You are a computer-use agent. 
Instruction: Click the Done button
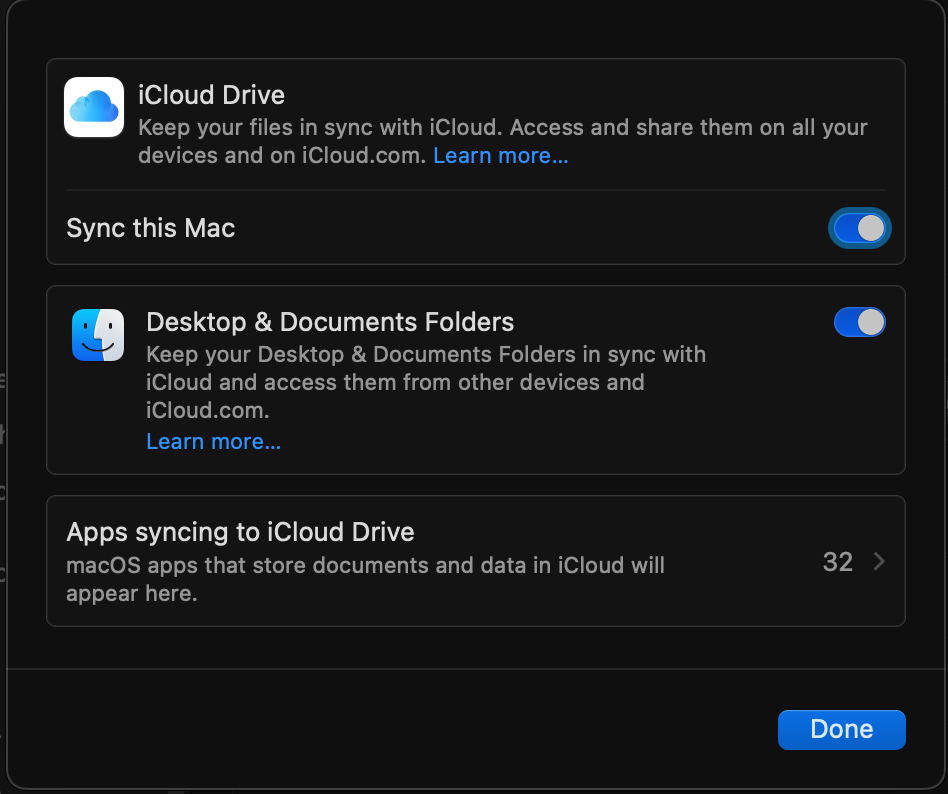pos(842,729)
